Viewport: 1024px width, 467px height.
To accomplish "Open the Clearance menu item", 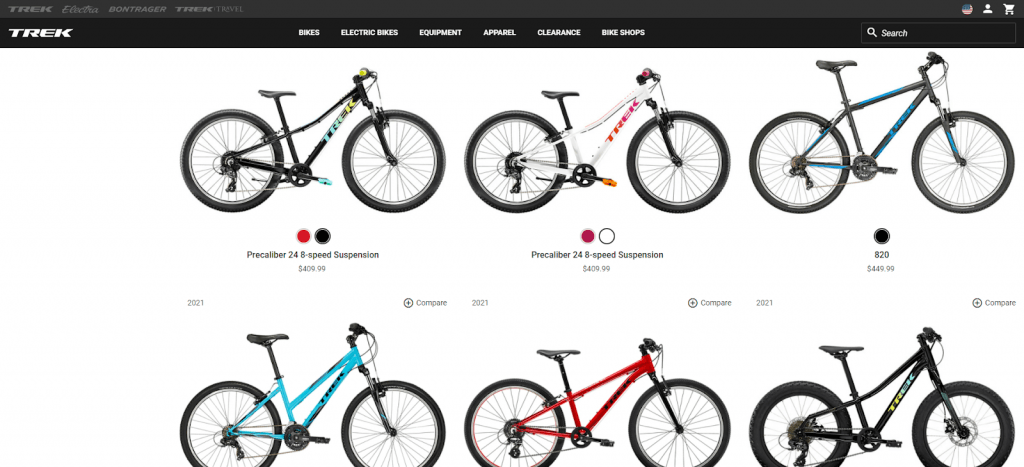I will (558, 33).
